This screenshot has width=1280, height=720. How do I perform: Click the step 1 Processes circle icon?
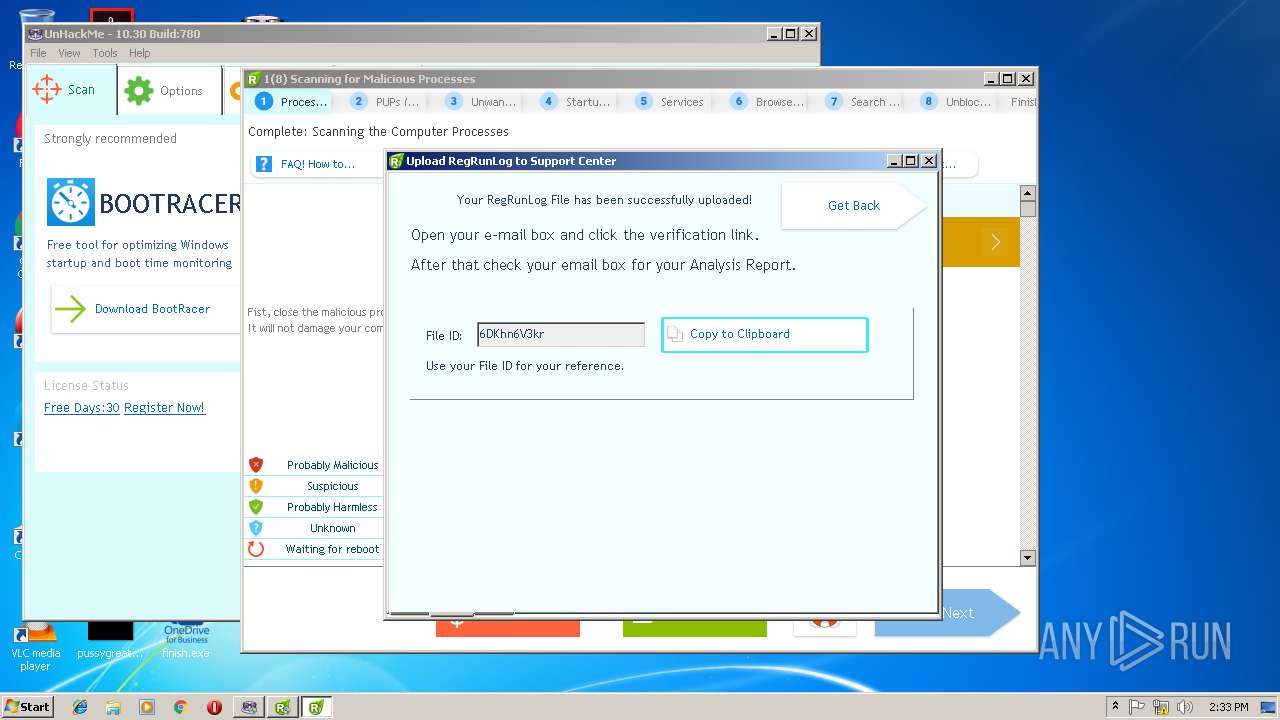264,101
